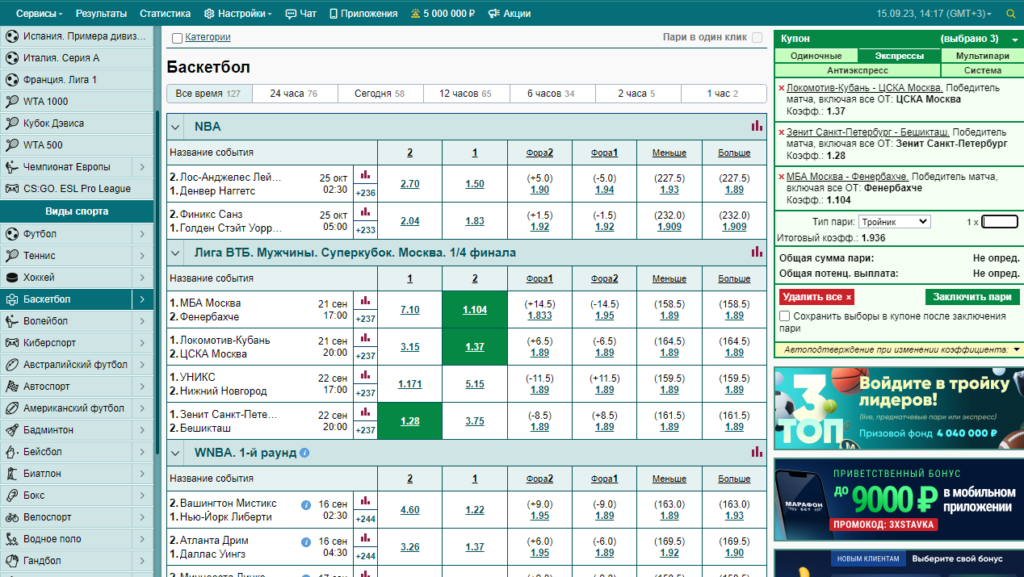1024x577 pixels.
Task: Switch to Одиночные coupon tab
Action: [x=816, y=56]
